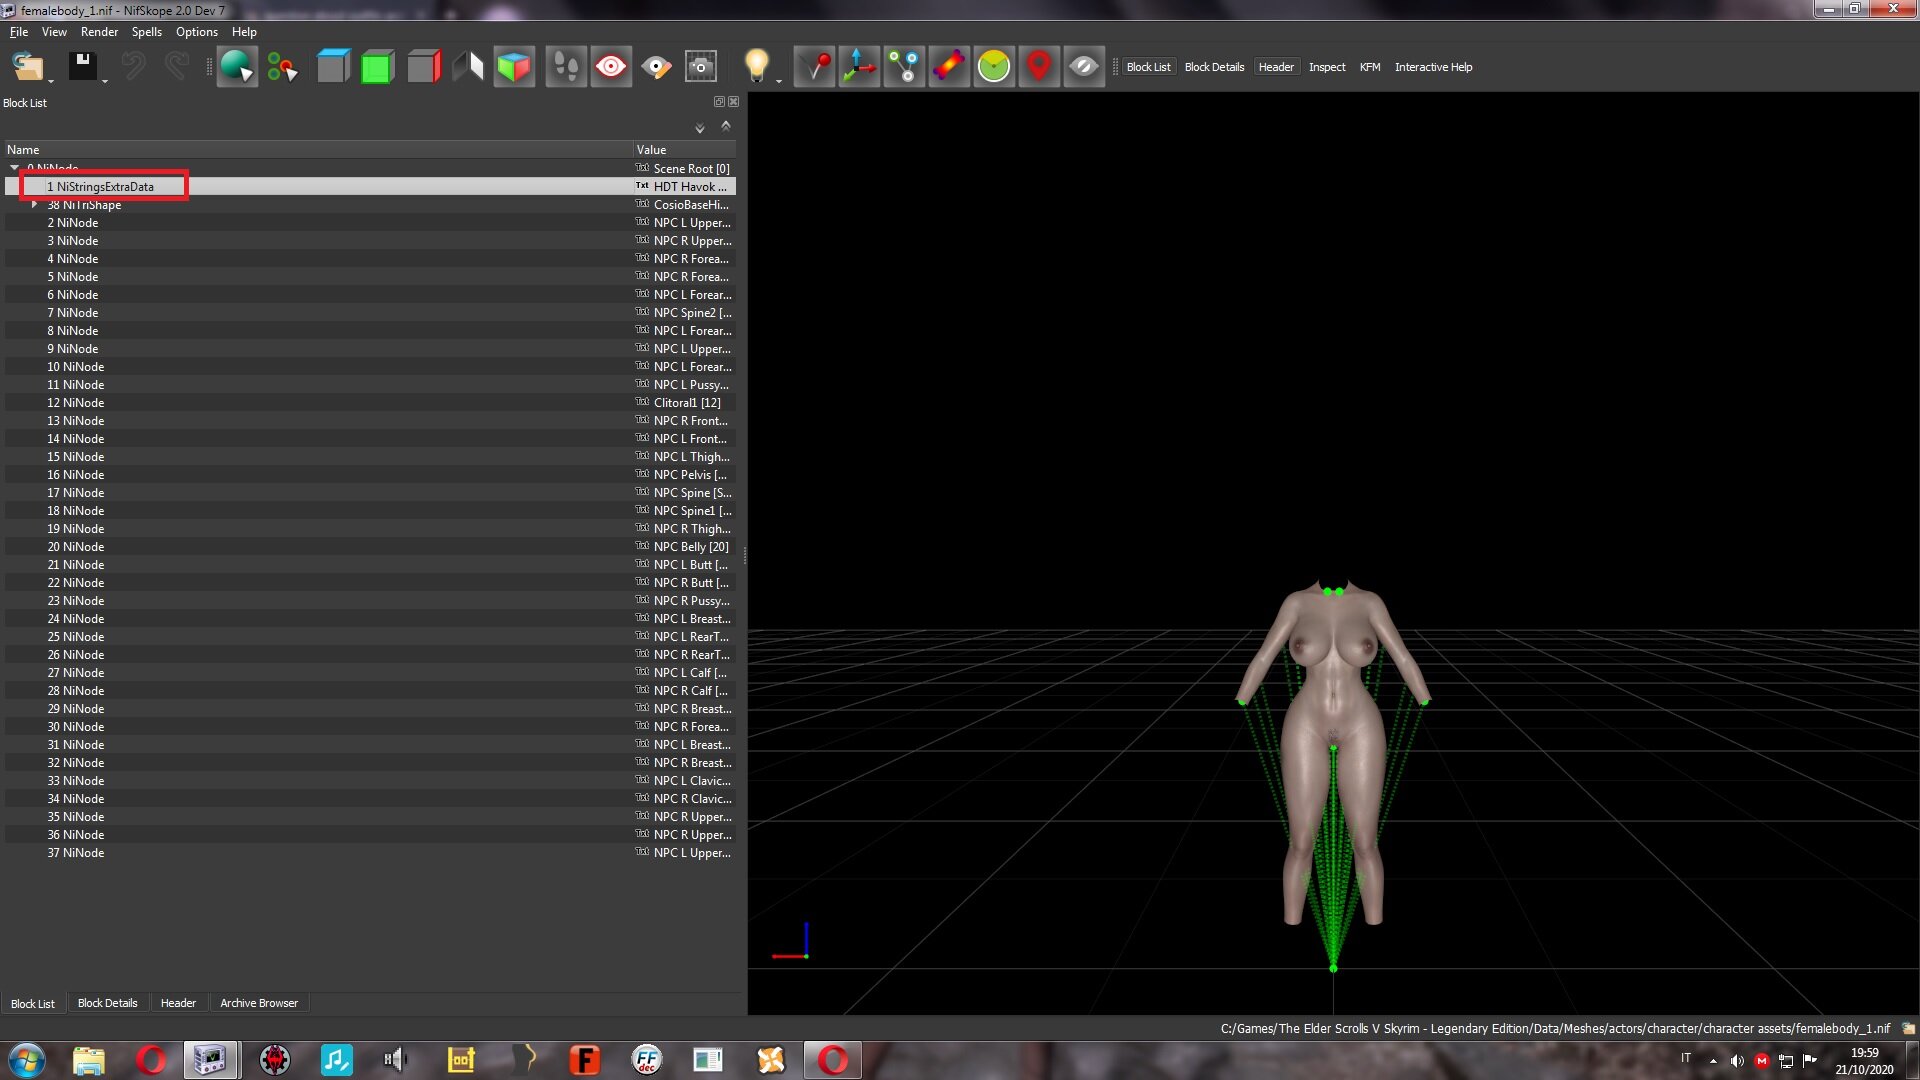Switch to the perspective colored cube view
Screen dimensions: 1920x1080
[x=514, y=67]
